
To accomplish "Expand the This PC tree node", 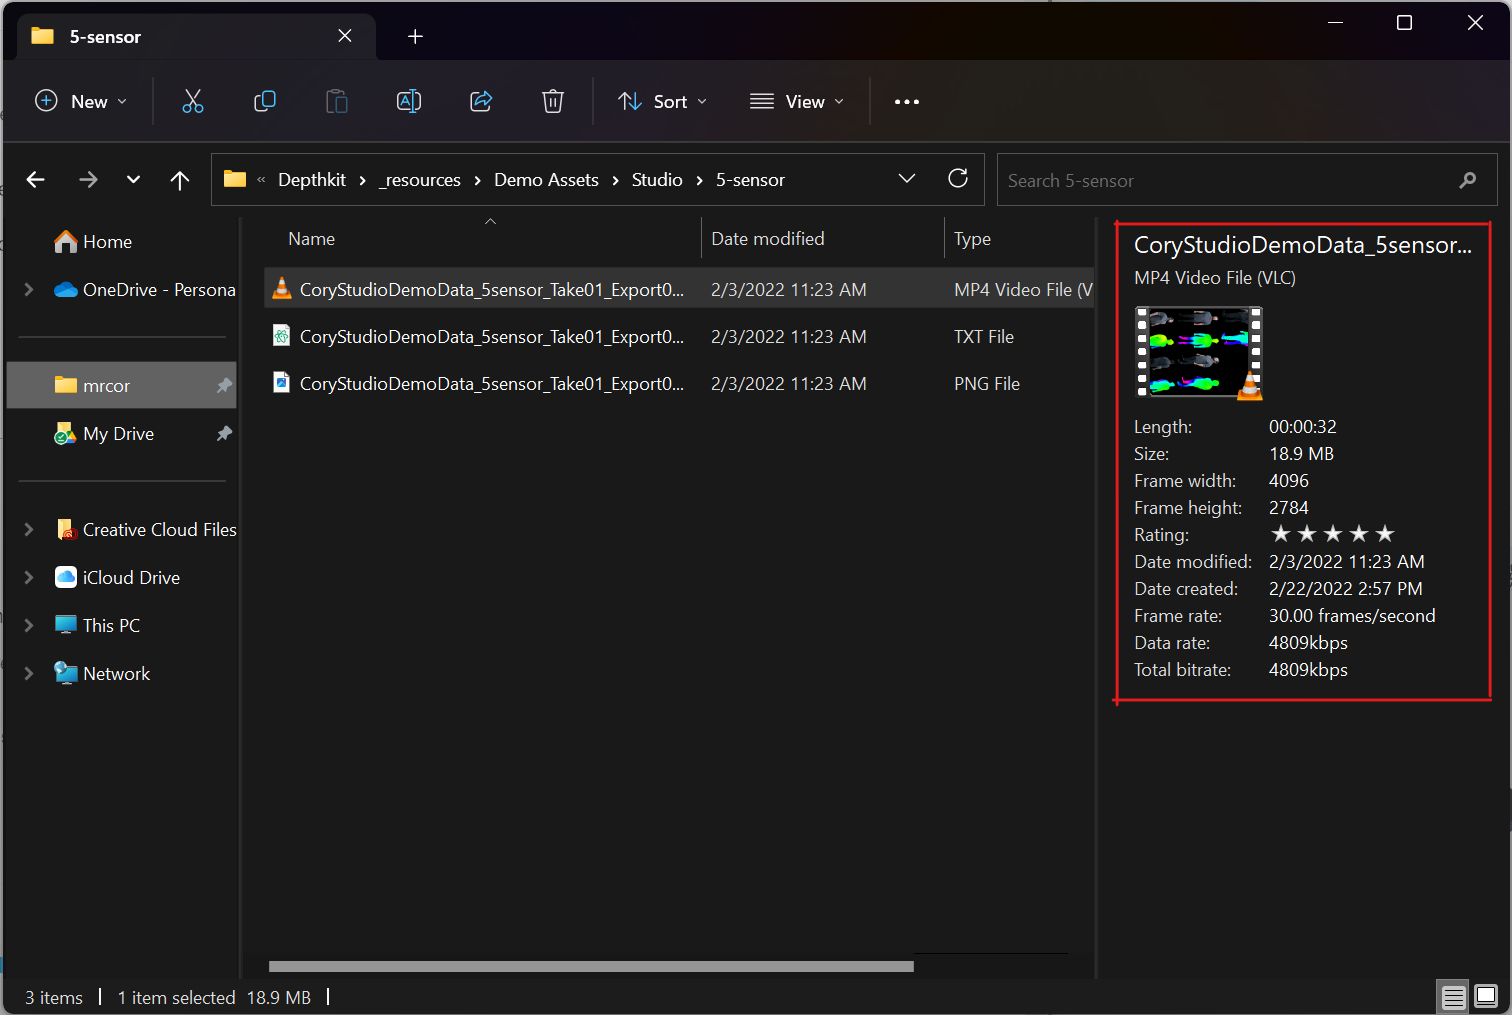I will (29, 626).
